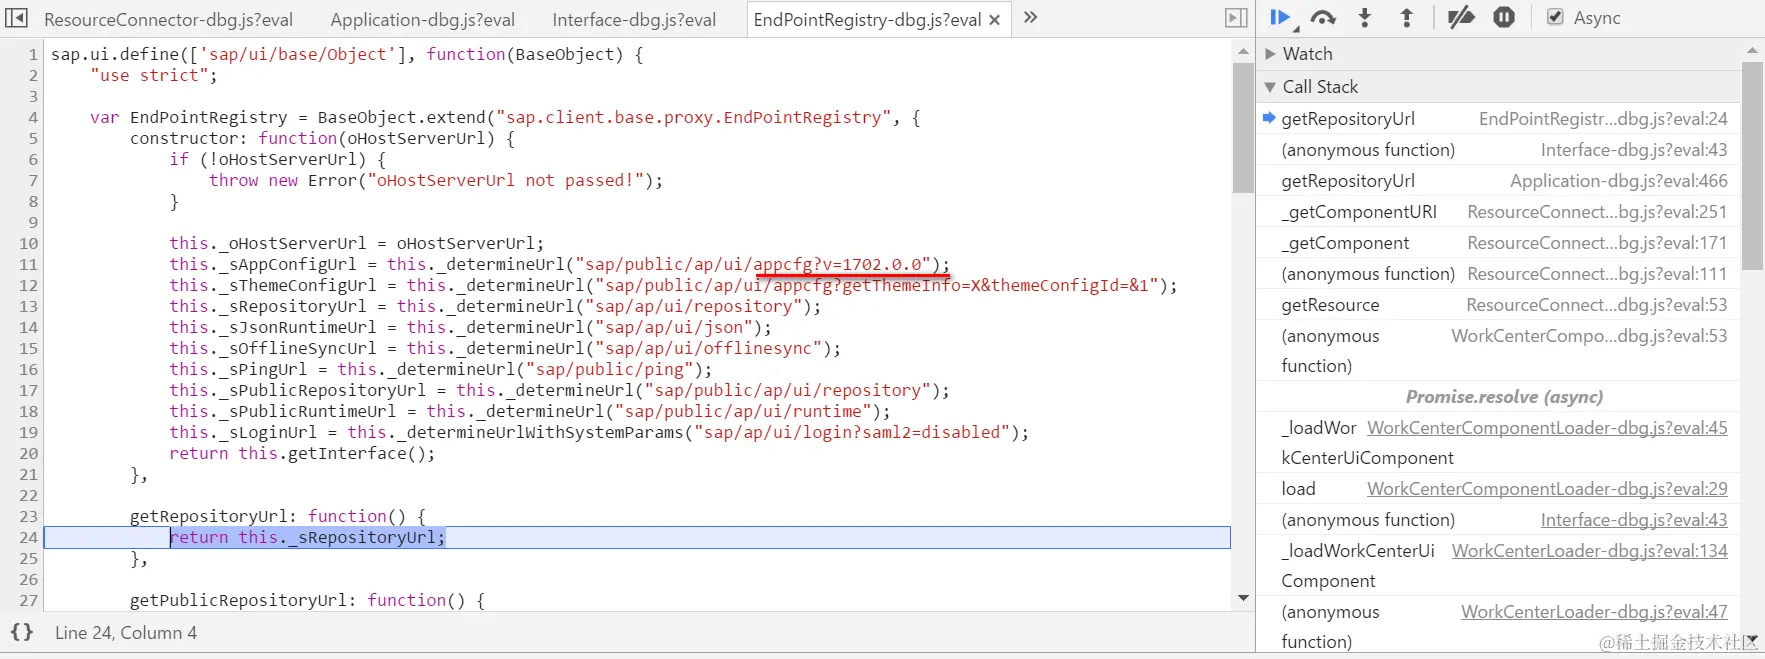Click the code editor vertical scrollbar thumb
The height and width of the screenshot is (659, 1765).
point(1243,128)
